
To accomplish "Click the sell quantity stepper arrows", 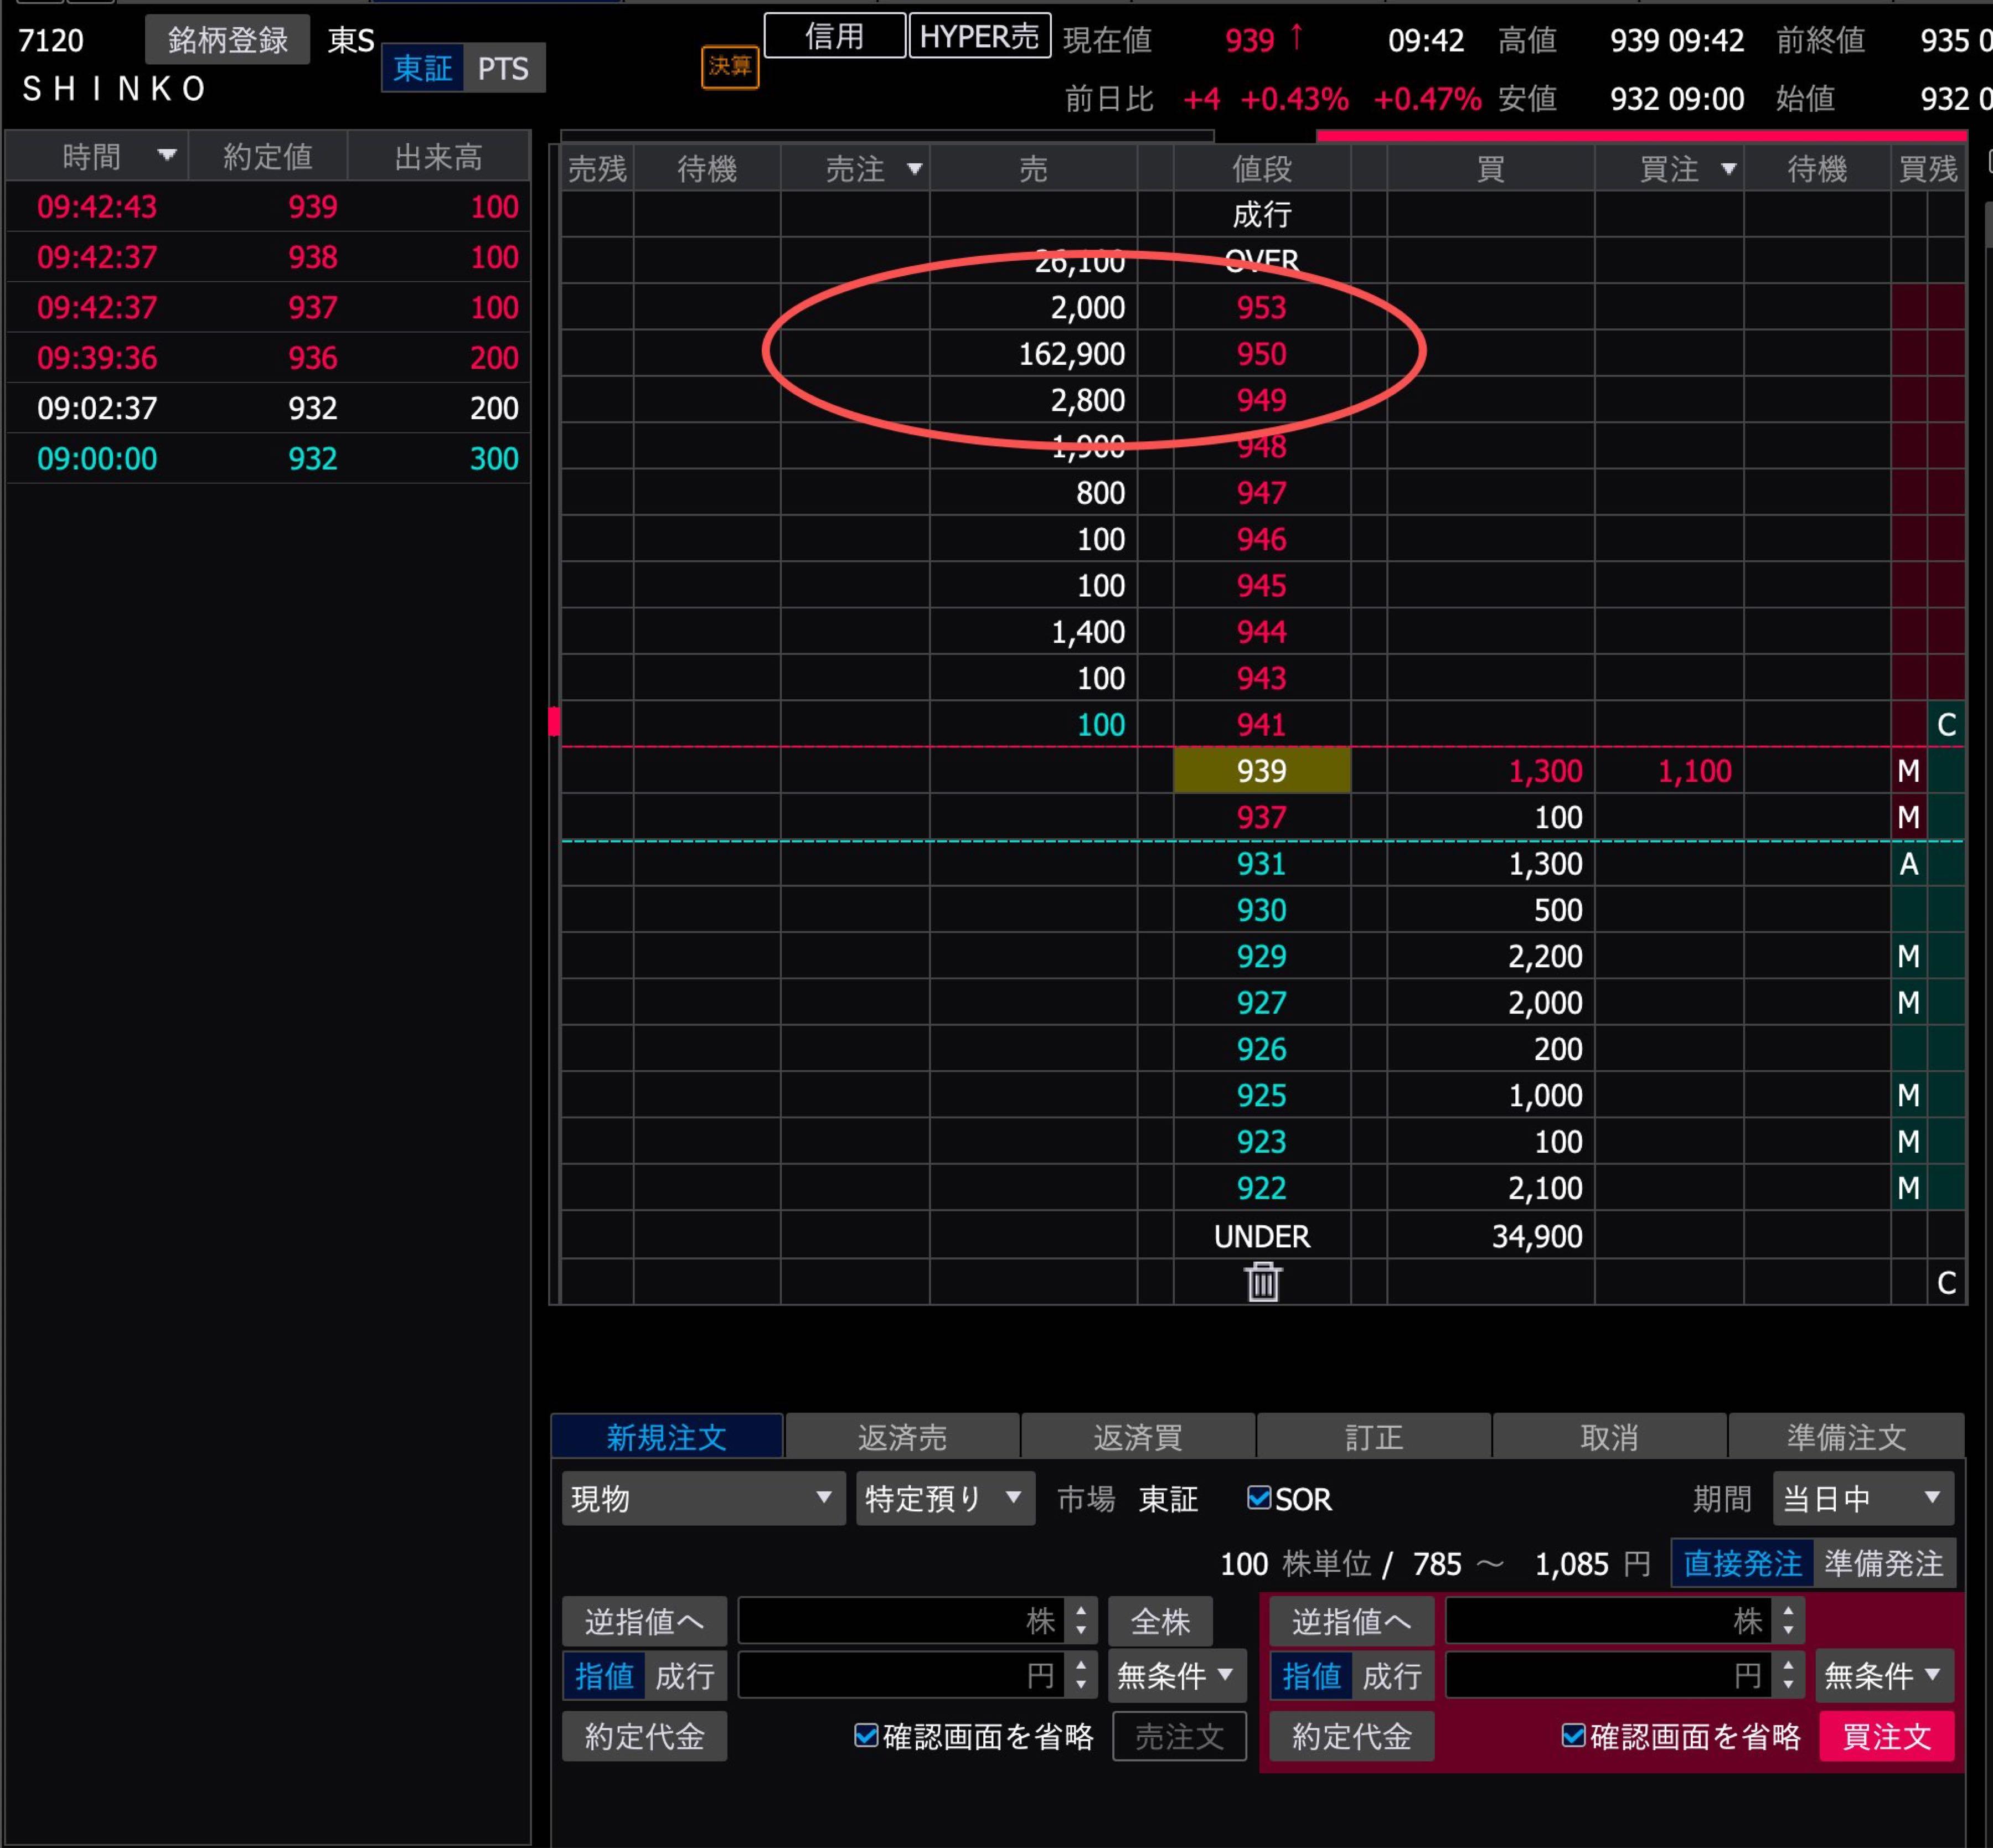I will (x=1081, y=1621).
